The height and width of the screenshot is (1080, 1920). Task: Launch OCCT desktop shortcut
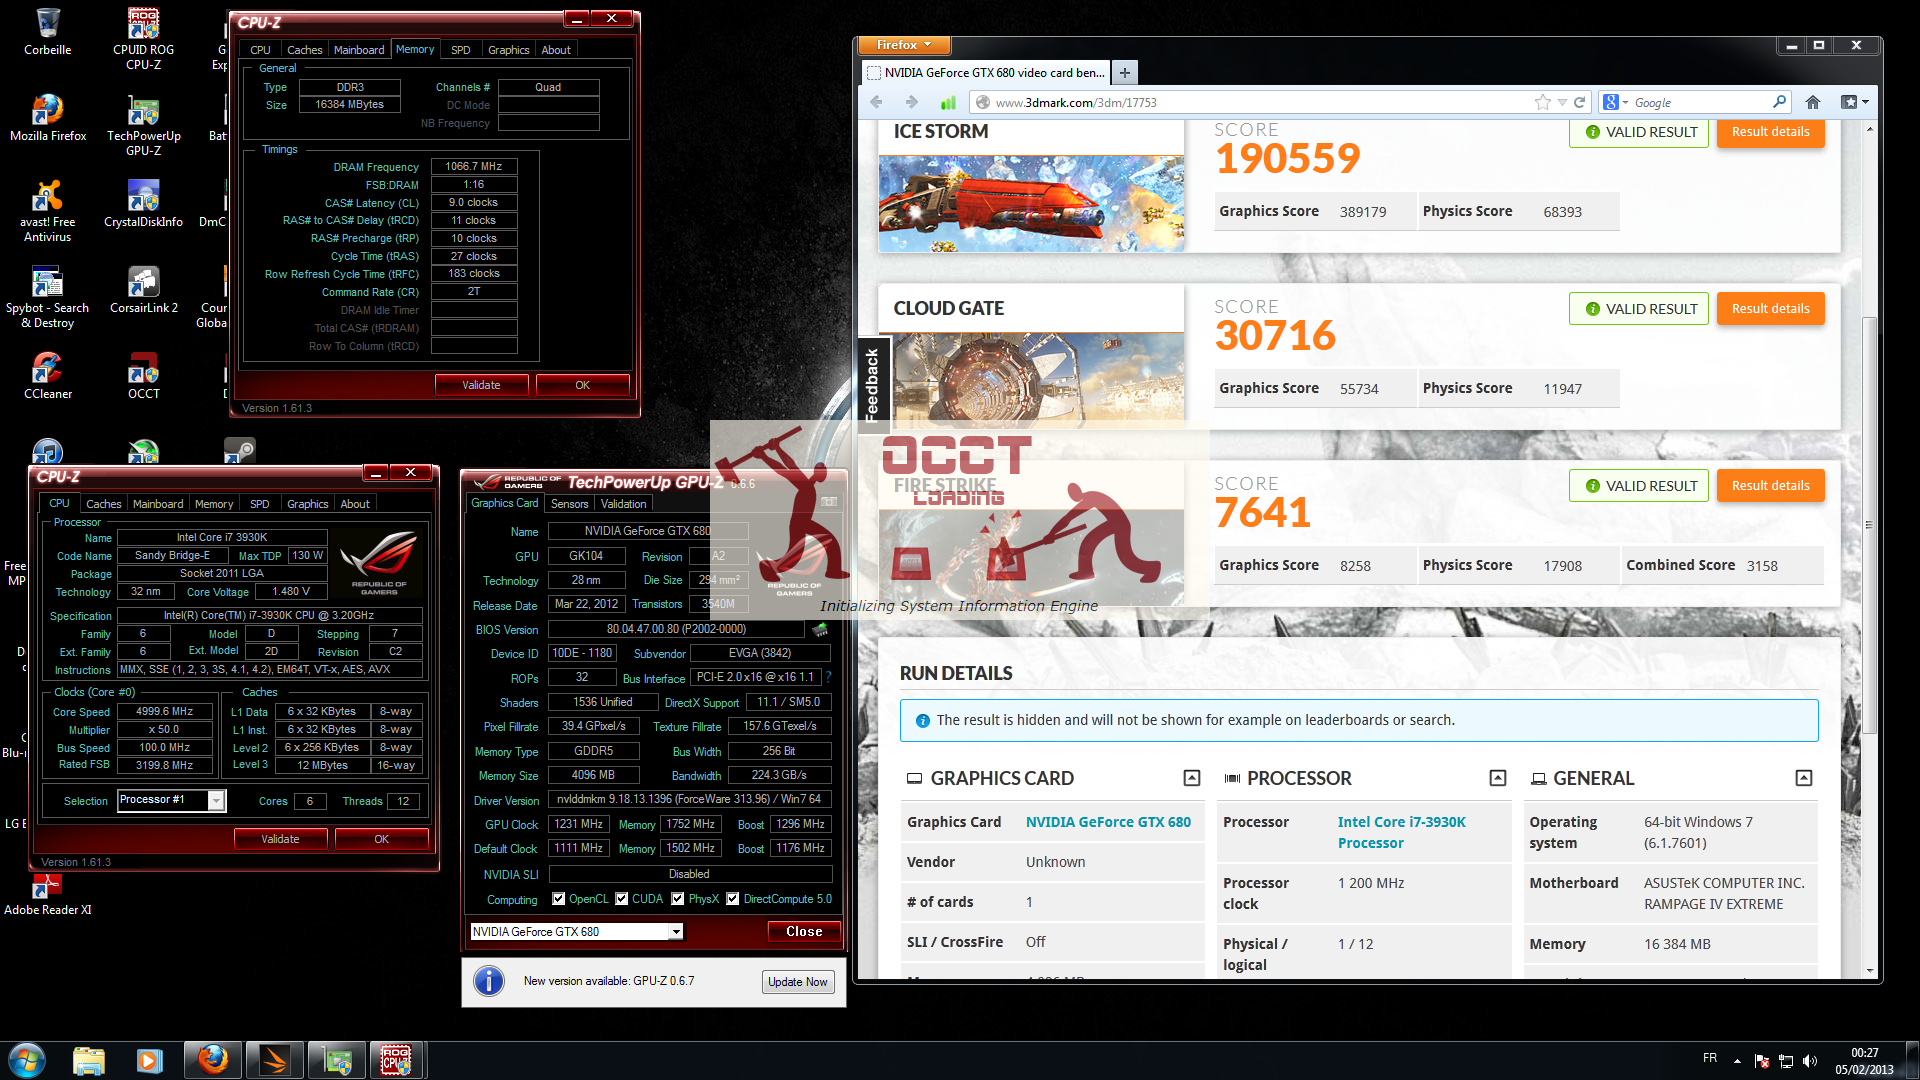click(143, 376)
